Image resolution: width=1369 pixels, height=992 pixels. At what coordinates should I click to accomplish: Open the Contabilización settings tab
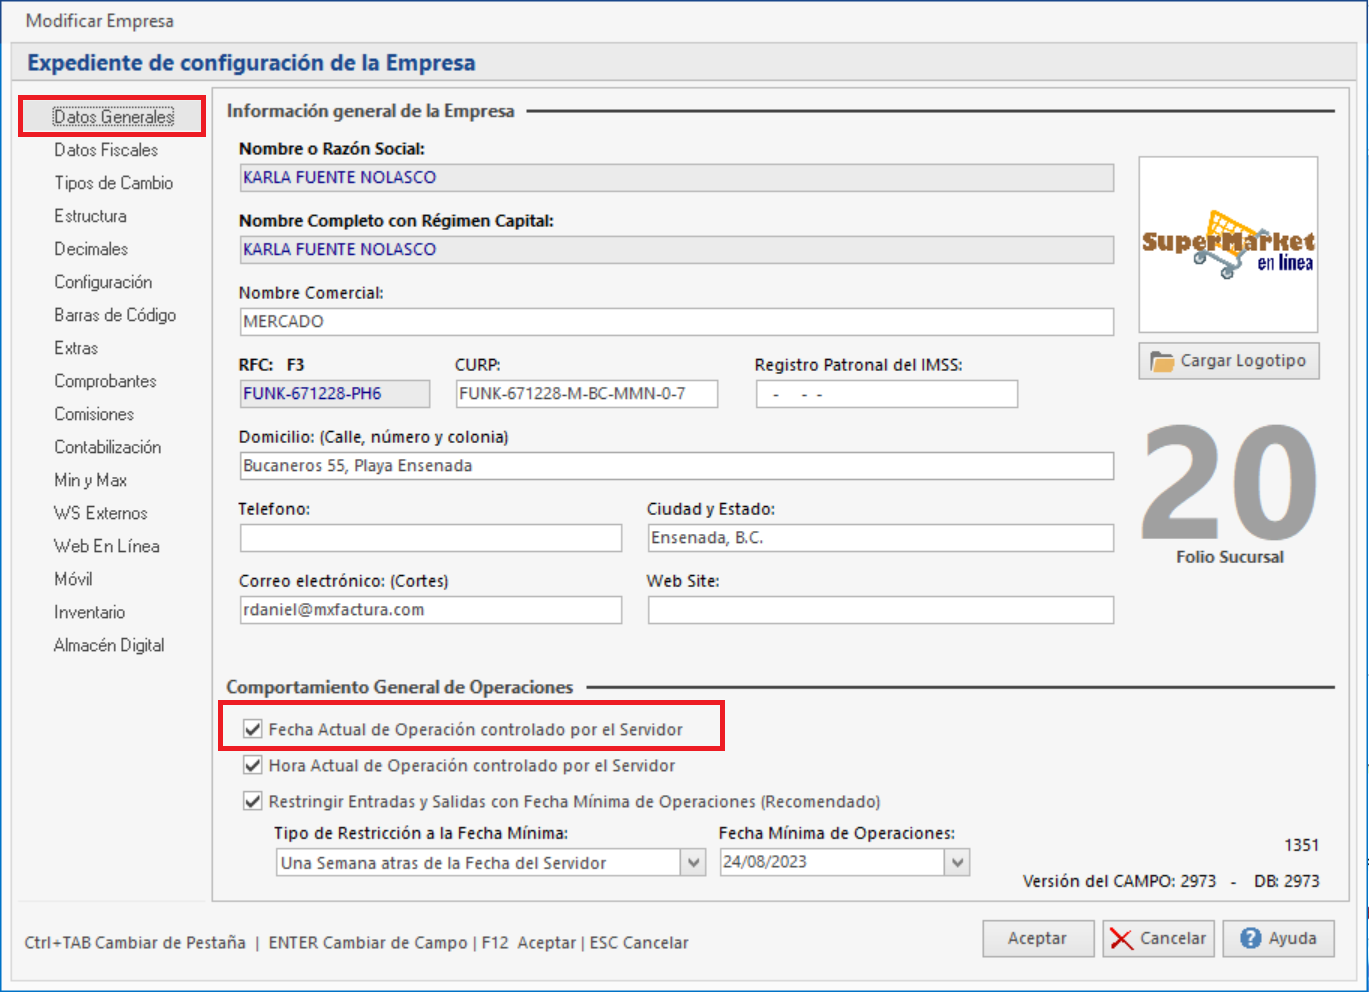point(107,447)
